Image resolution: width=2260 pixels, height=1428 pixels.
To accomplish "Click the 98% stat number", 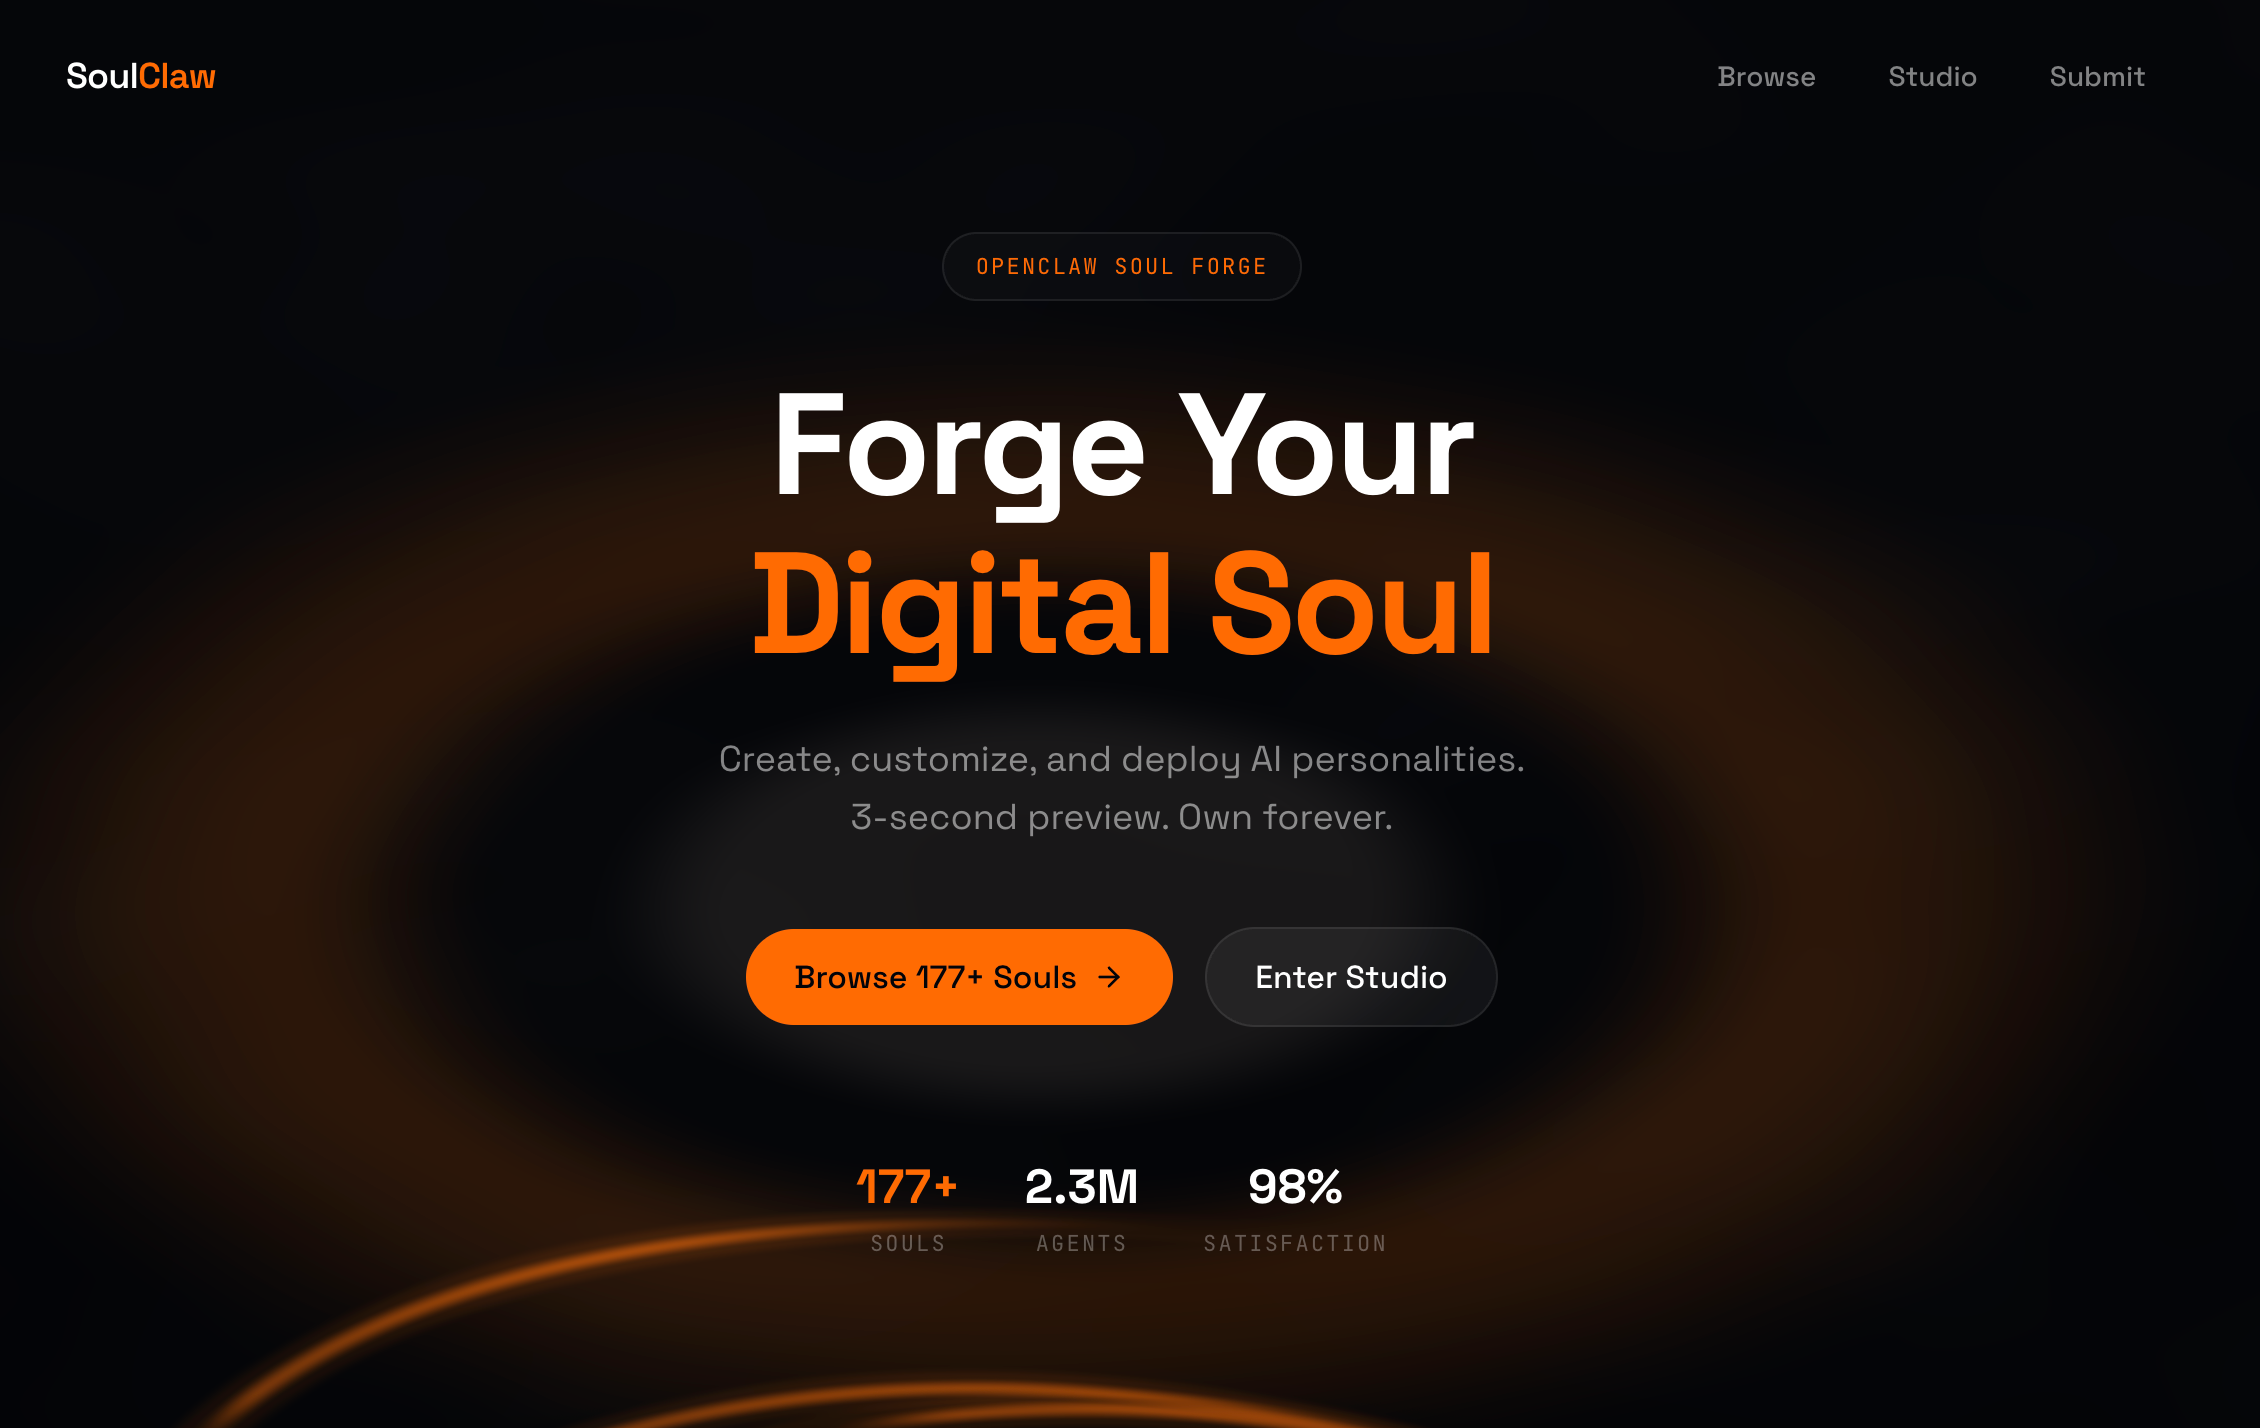I will 1295,1186.
